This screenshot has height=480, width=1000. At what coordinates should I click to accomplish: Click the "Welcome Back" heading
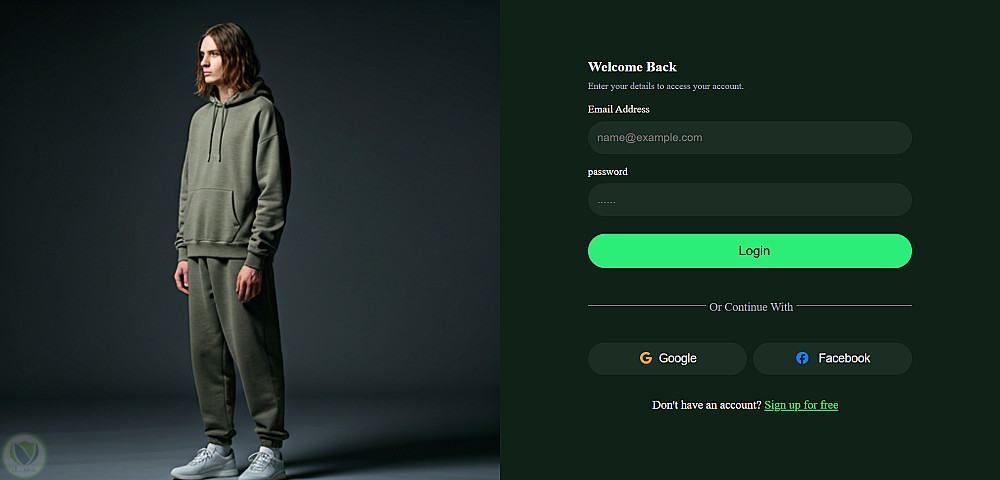[x=632, y=67]
